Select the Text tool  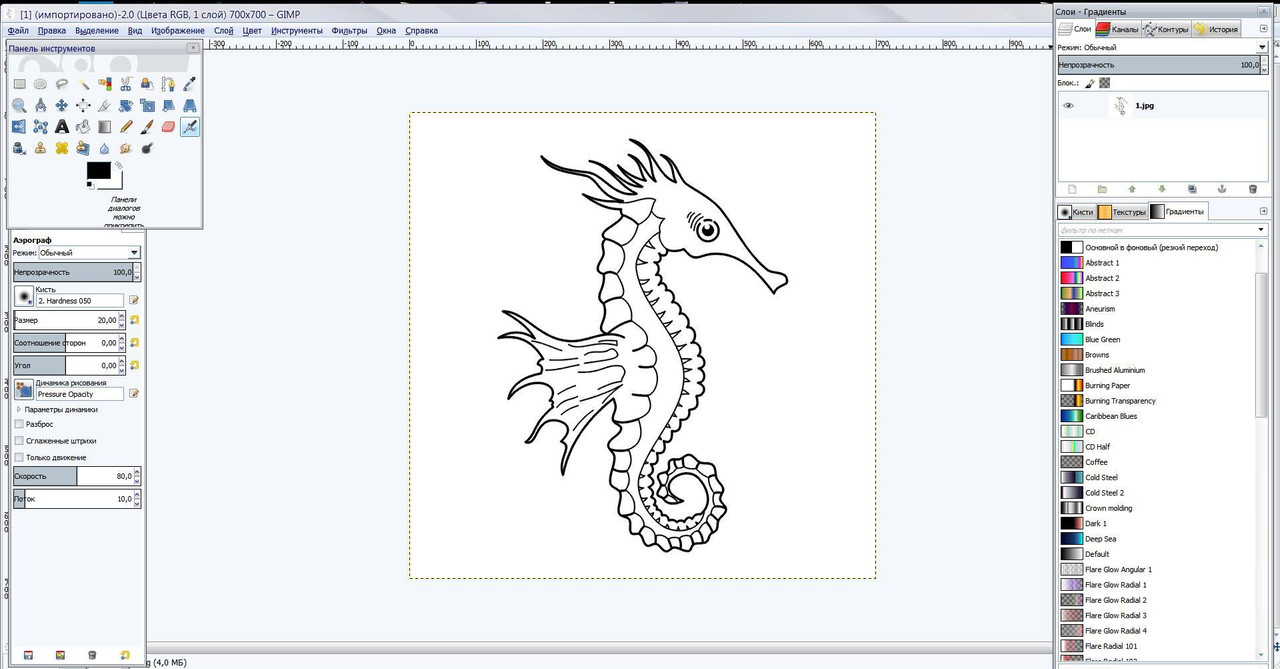click(x=62, y=127)
